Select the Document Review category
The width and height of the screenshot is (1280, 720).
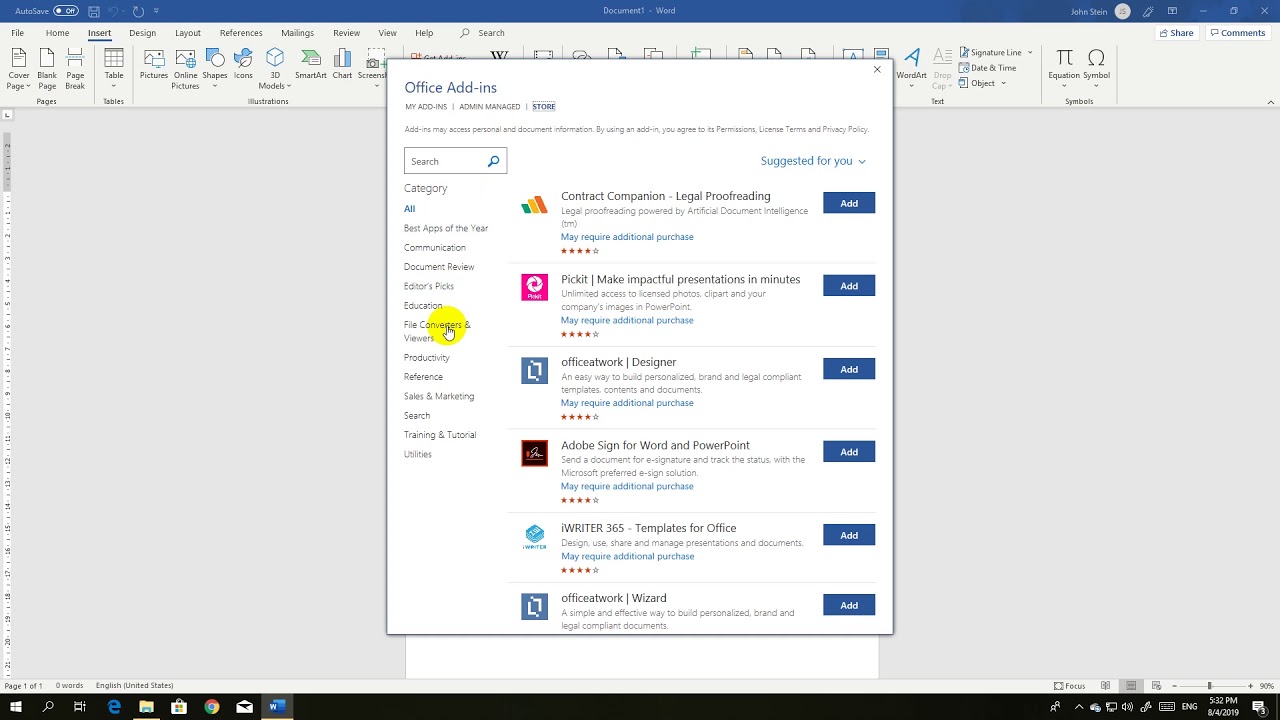coord(439,267)
